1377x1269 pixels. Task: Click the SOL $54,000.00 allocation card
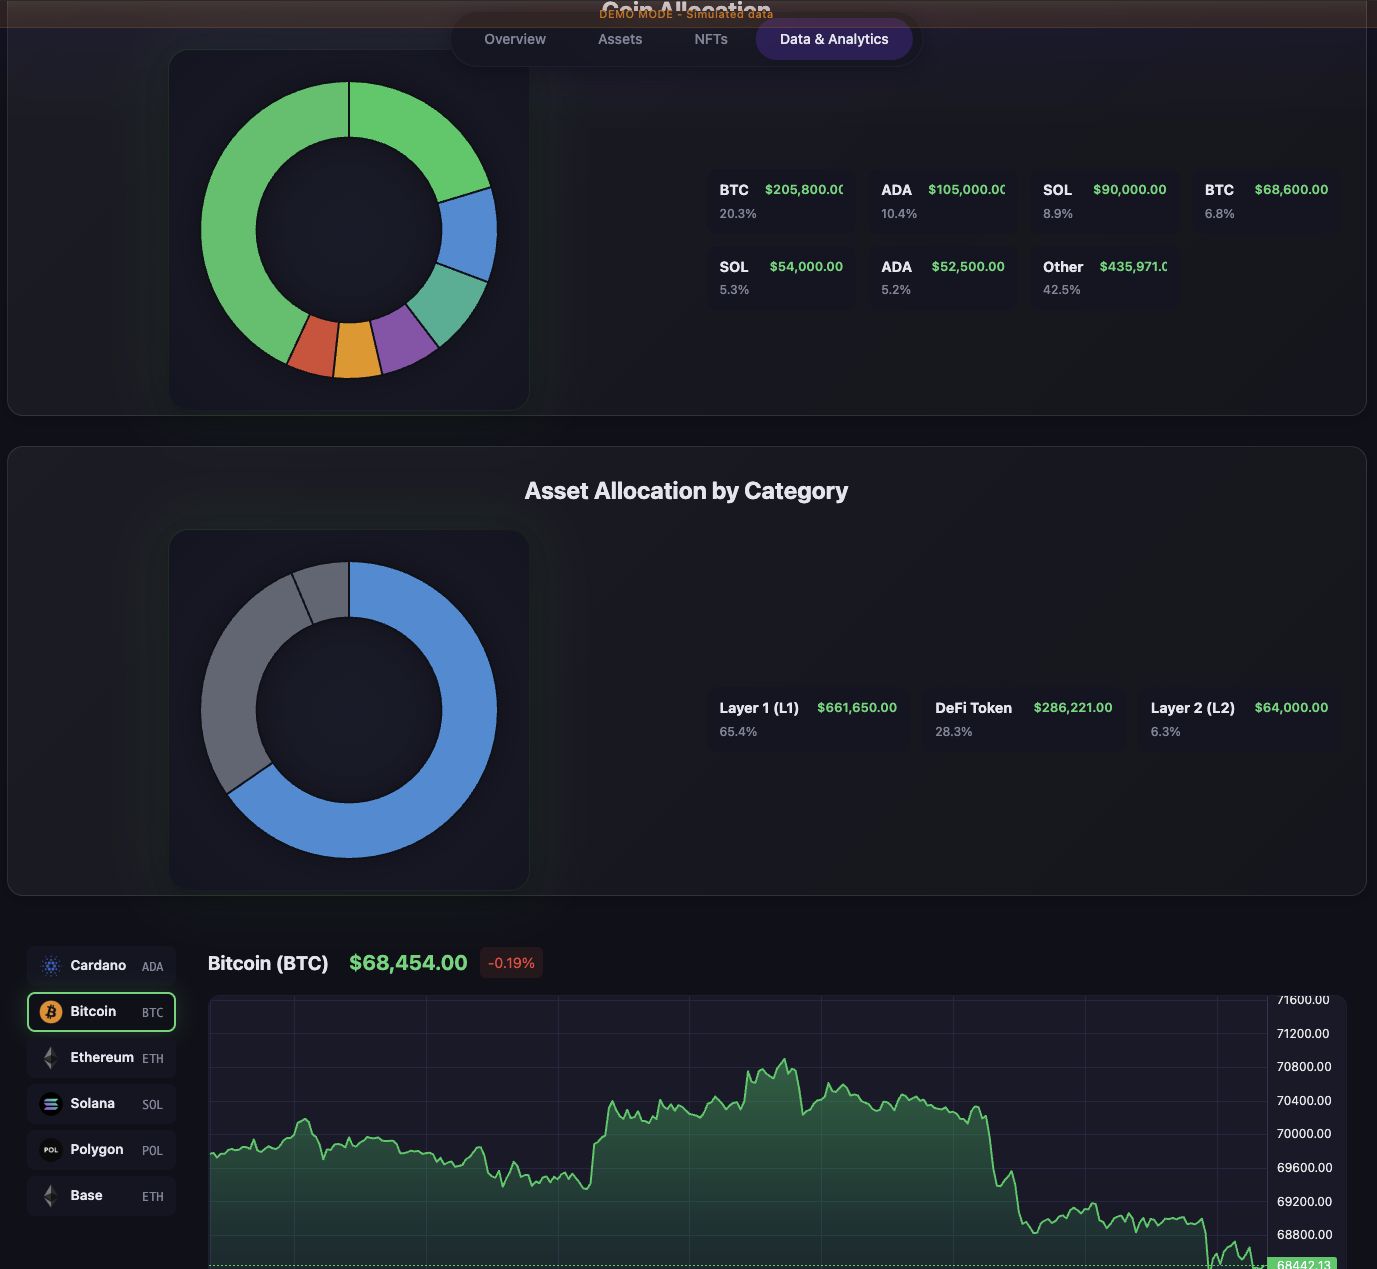(780, 277)
